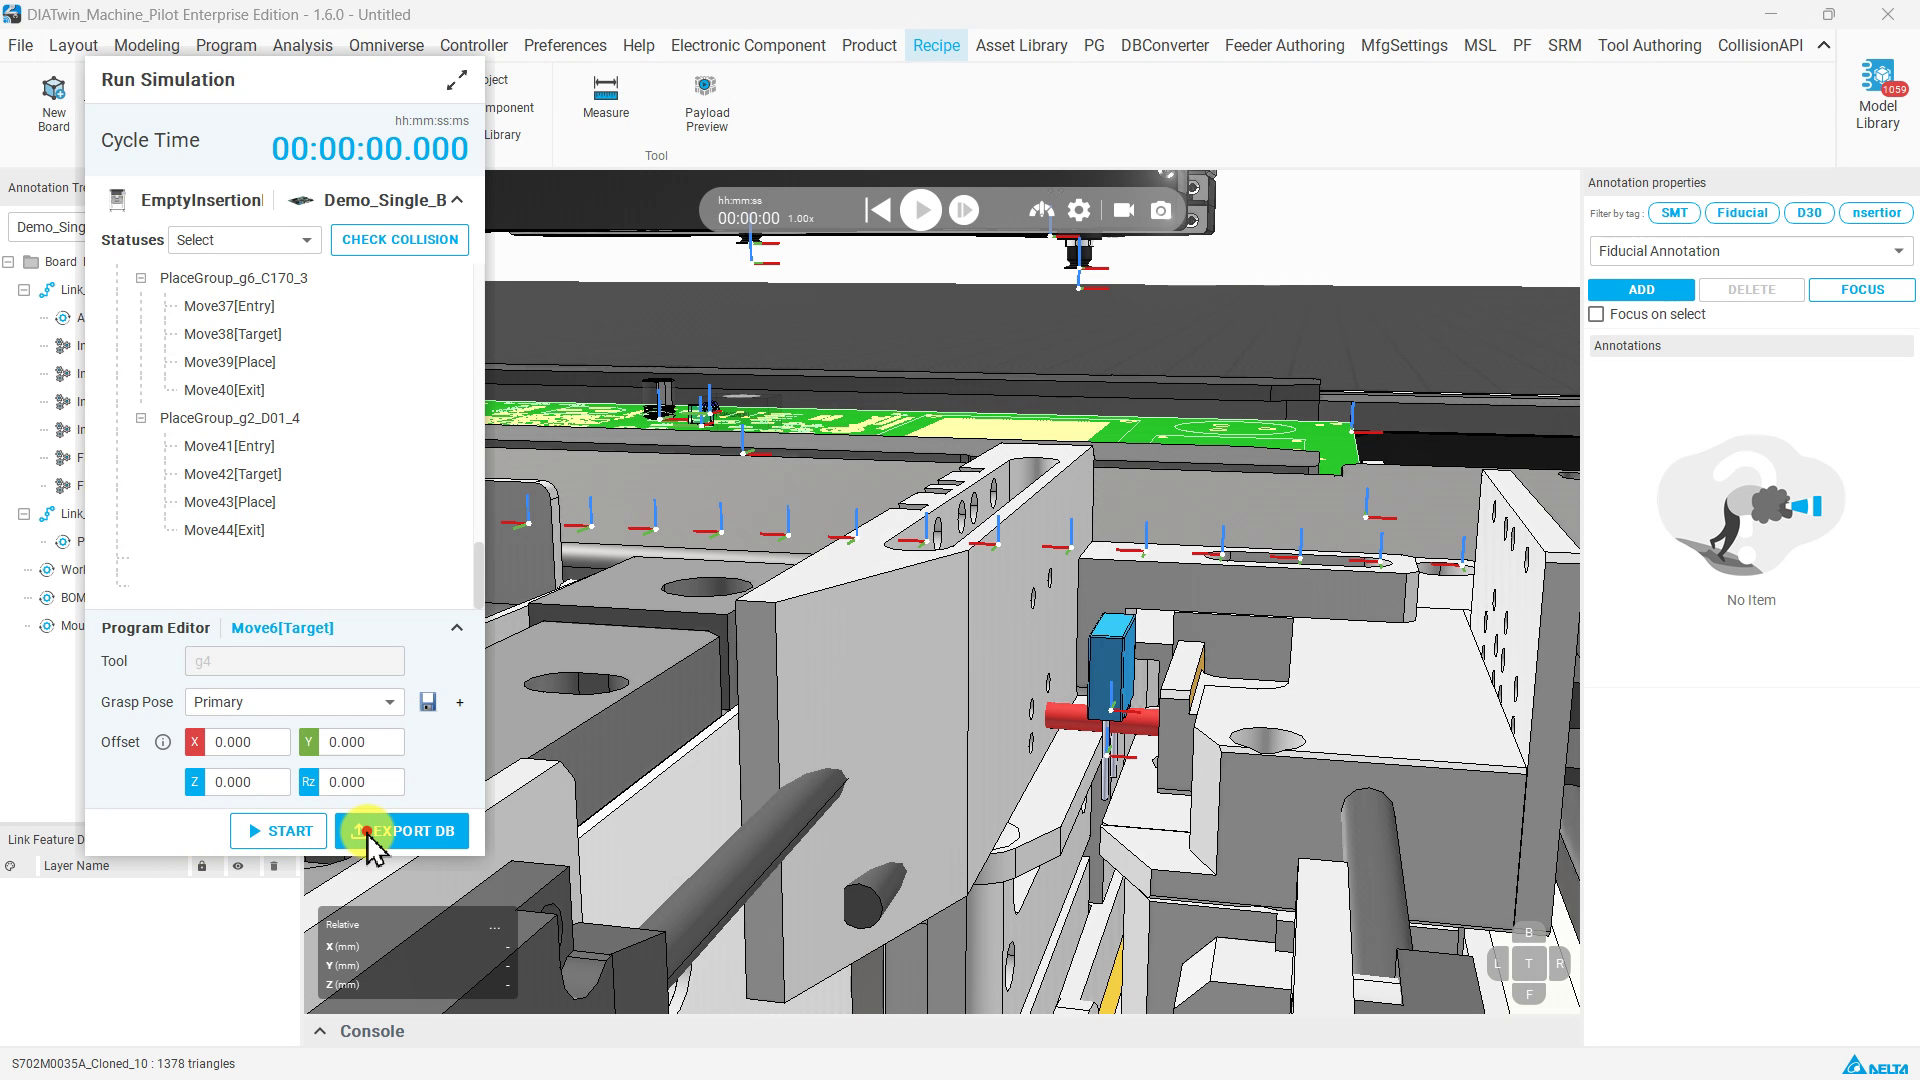Toggle layer visibility eye icon
The width and height of the screenshot is (1920, 1080).
[238, 866]
